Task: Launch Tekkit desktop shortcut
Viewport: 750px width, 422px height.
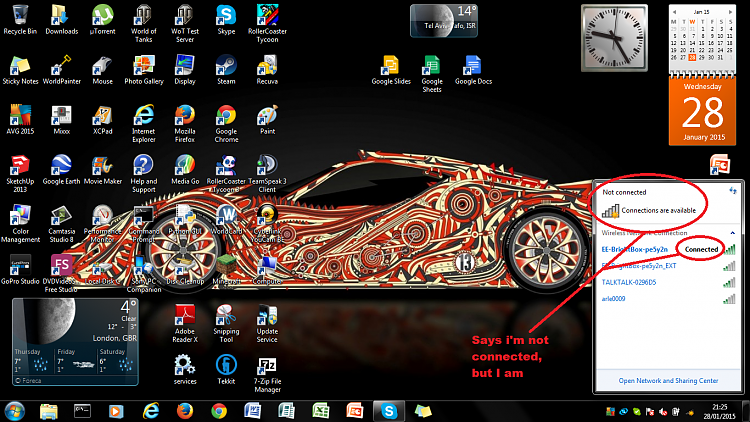Action: pyautogui.click(x=226, y=369)
